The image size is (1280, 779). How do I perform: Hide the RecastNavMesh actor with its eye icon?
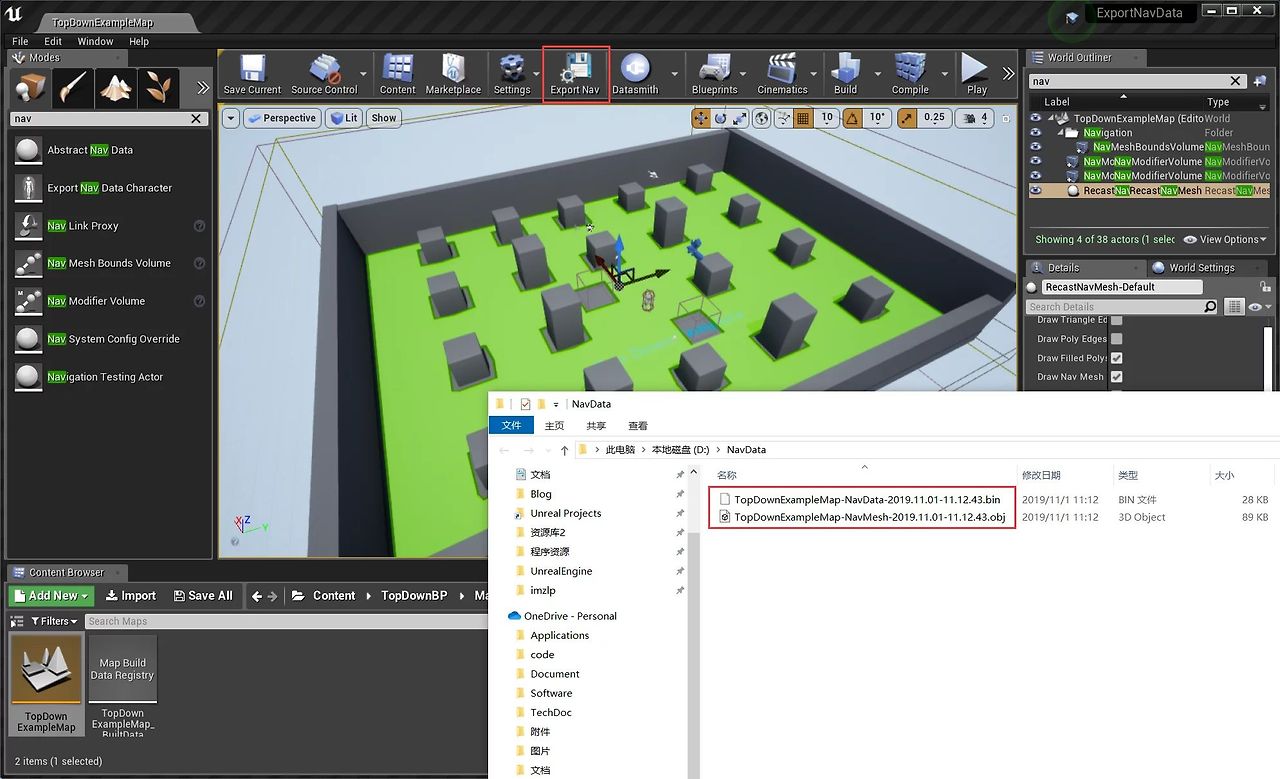(1036, 190)
